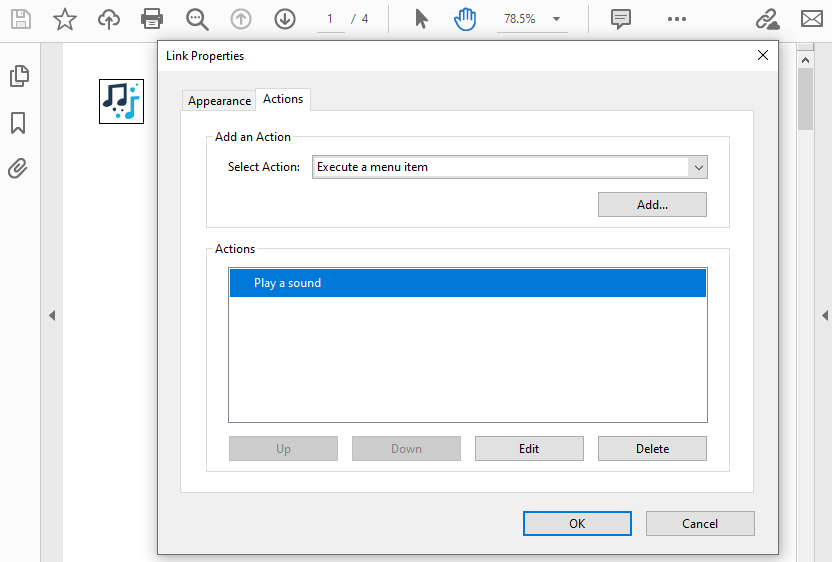The height and width of the screenshot is (562, 832).
Task: Click the magnifier search icon
Action: pos(197,19)
